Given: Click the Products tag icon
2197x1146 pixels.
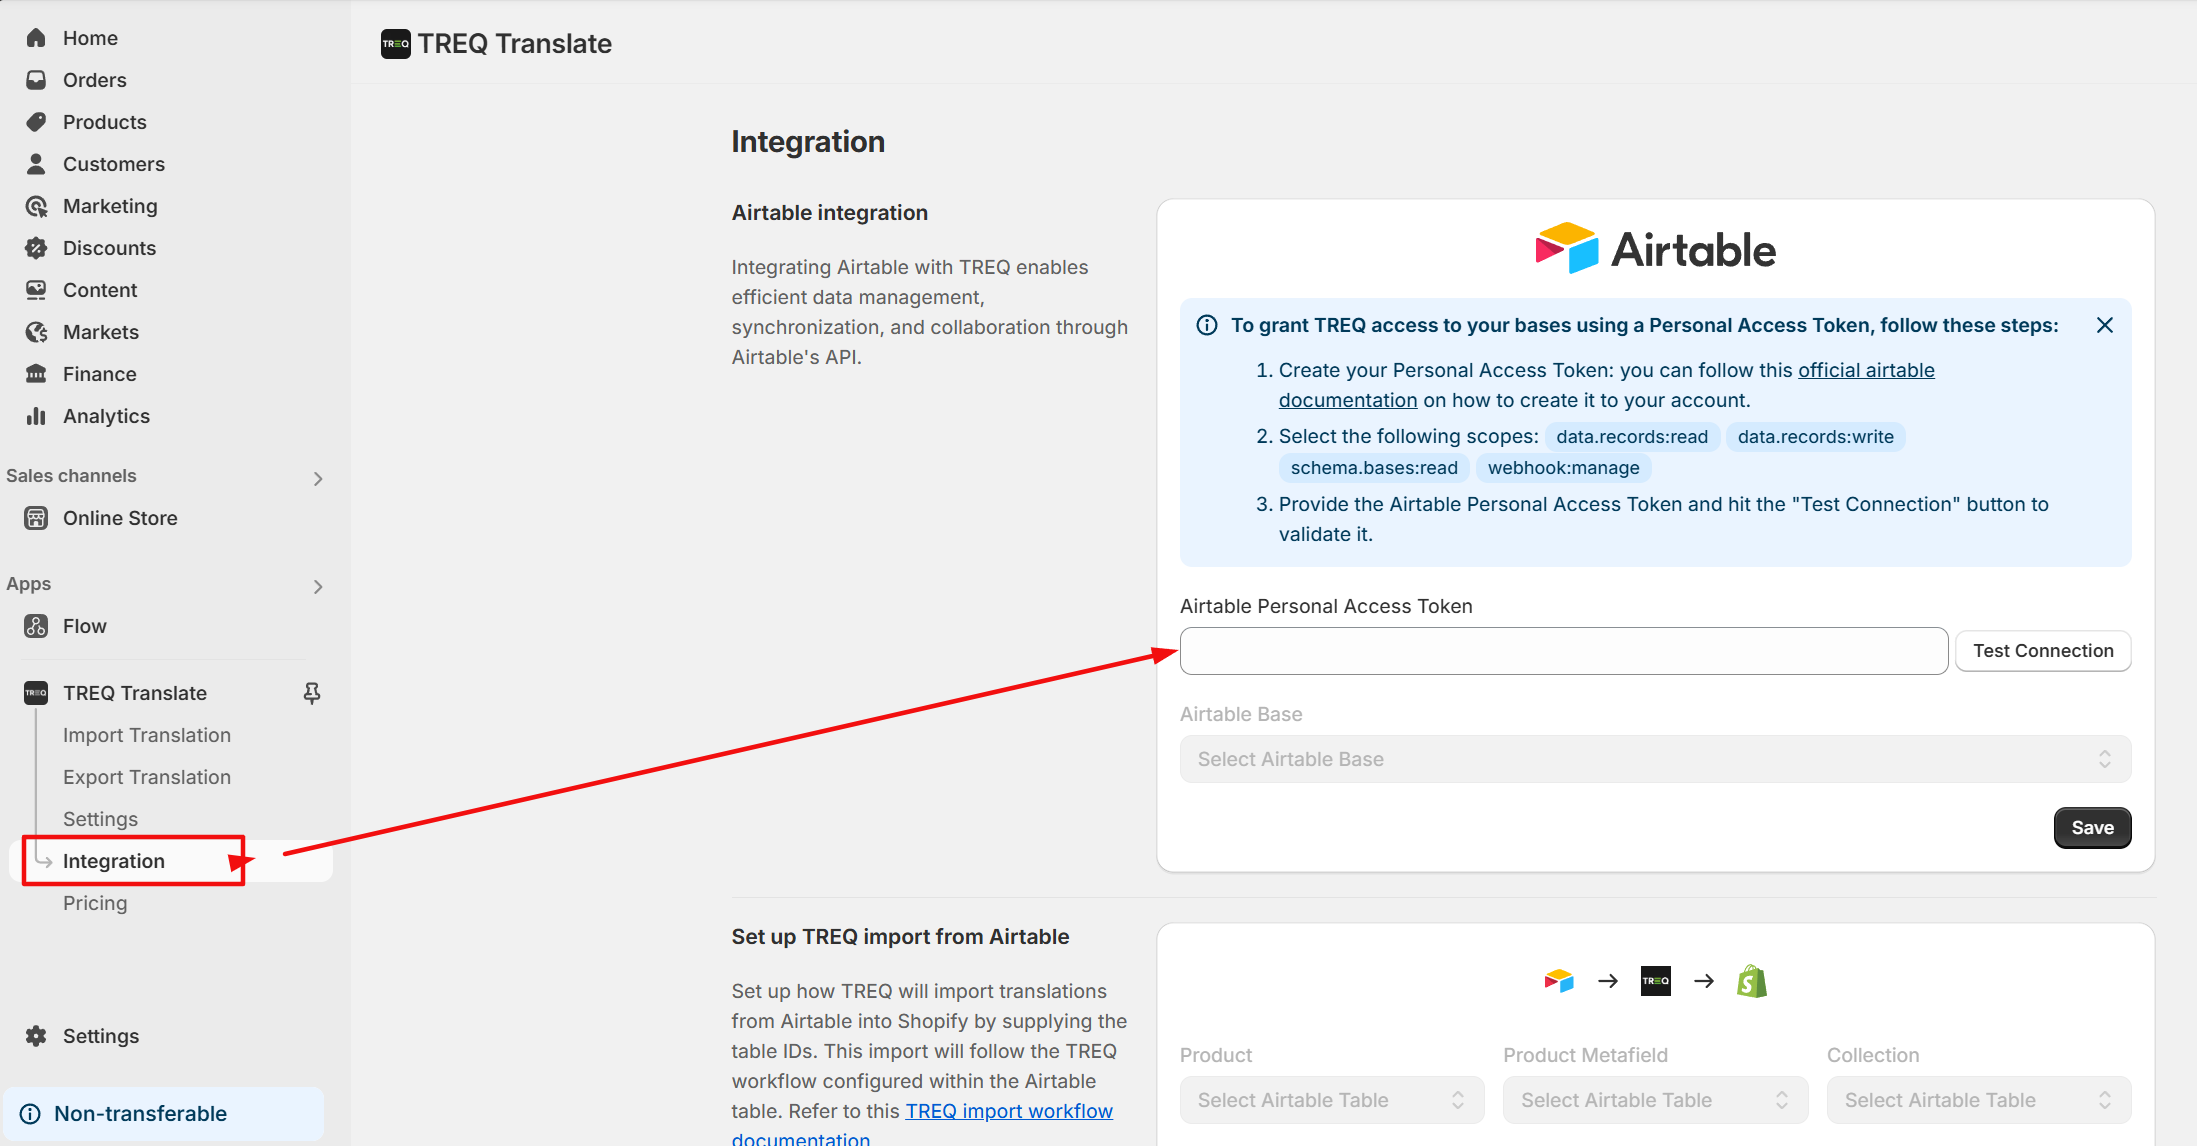Looking at the screenshot, I should 36,122.
